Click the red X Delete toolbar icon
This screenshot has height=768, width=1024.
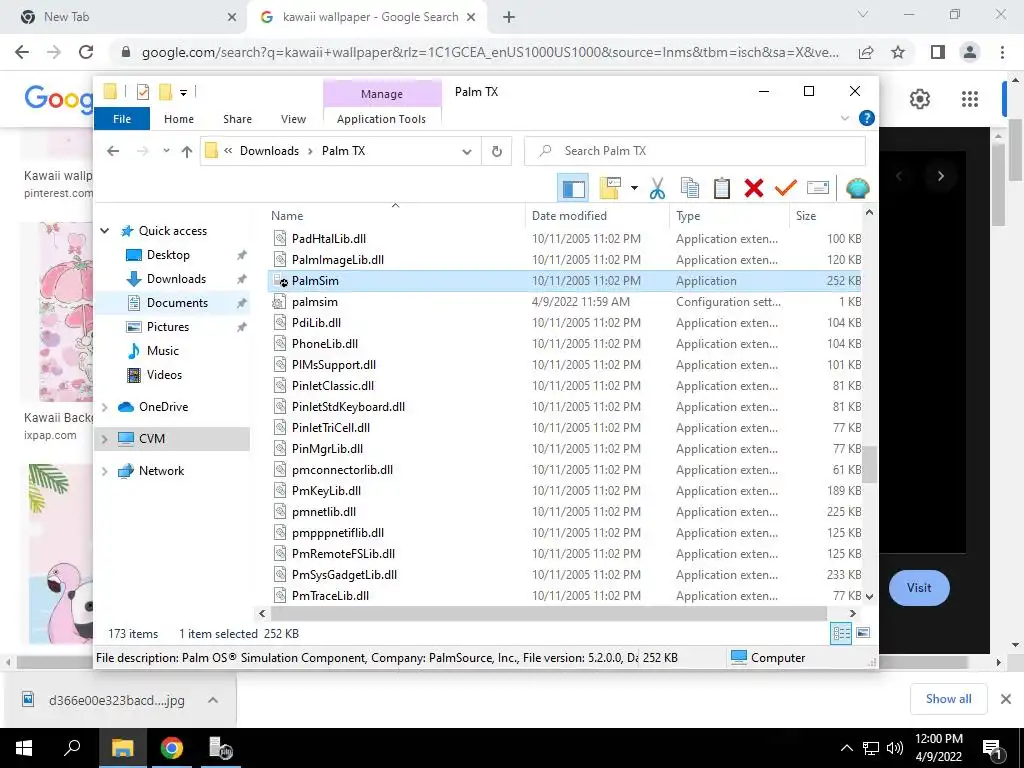point(754,189)
